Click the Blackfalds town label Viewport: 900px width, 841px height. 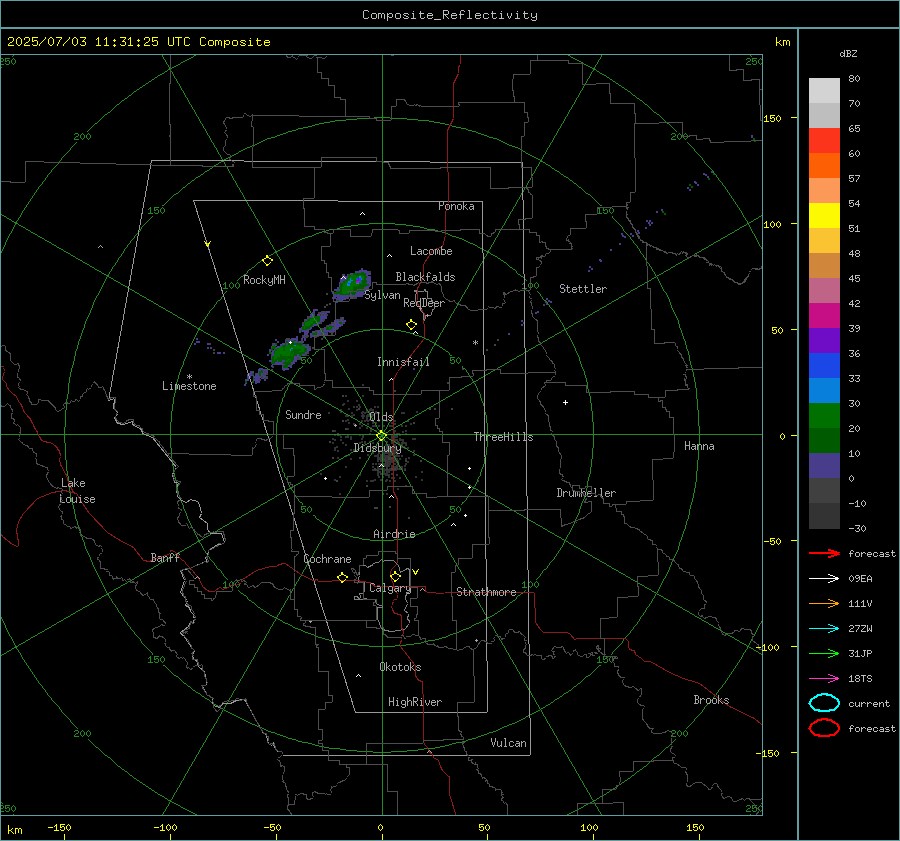(425, 277)
